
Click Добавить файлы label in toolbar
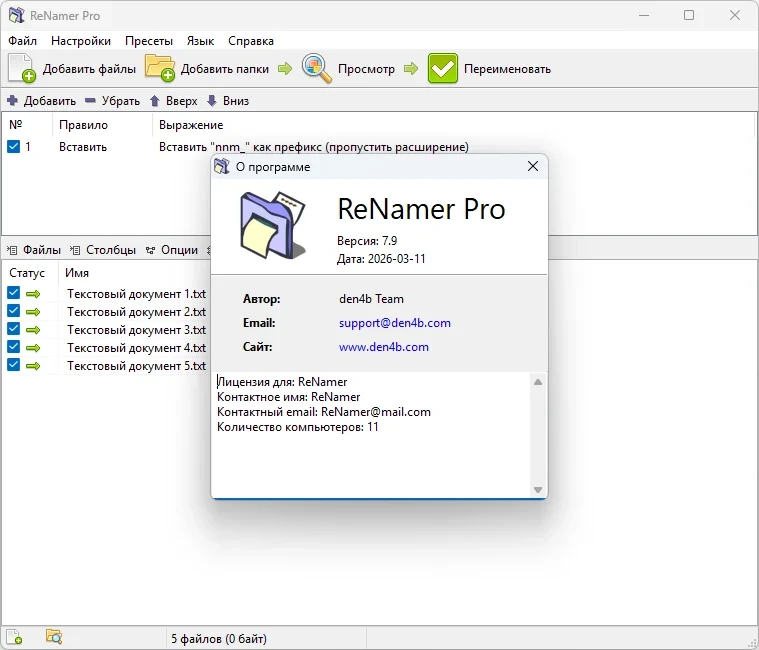coord(89,69)
